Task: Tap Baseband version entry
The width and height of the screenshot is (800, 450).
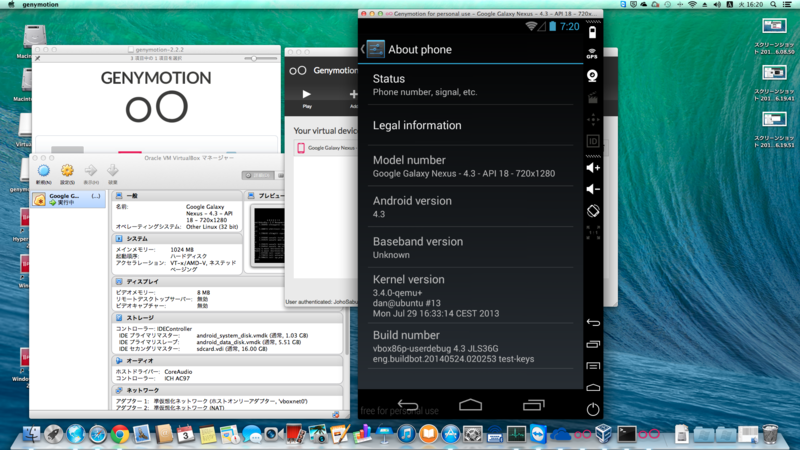Action: [x=470, y=247]
